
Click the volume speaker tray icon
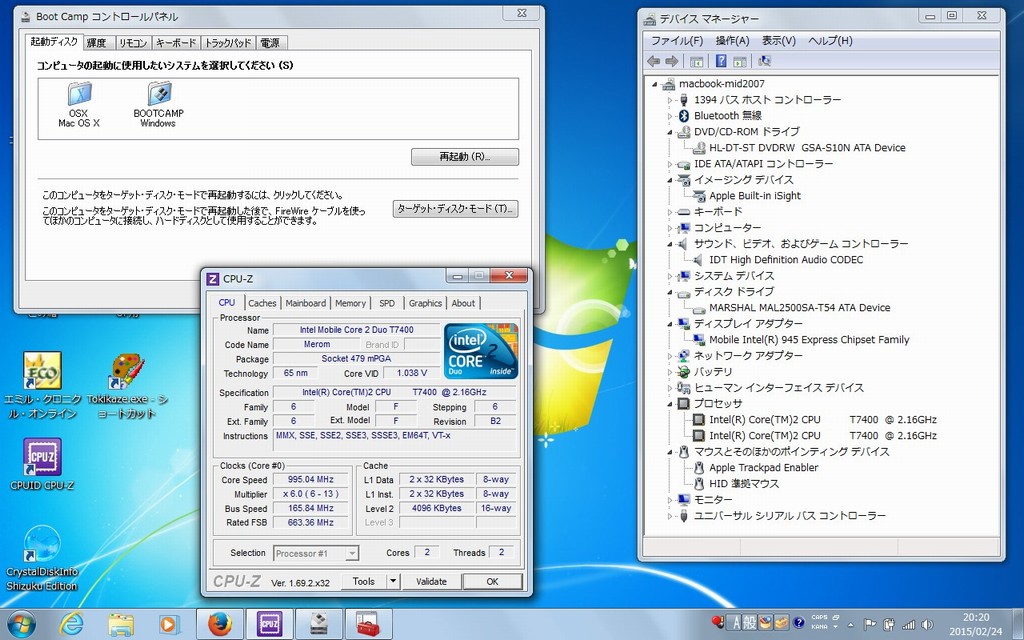pos(927,624)
